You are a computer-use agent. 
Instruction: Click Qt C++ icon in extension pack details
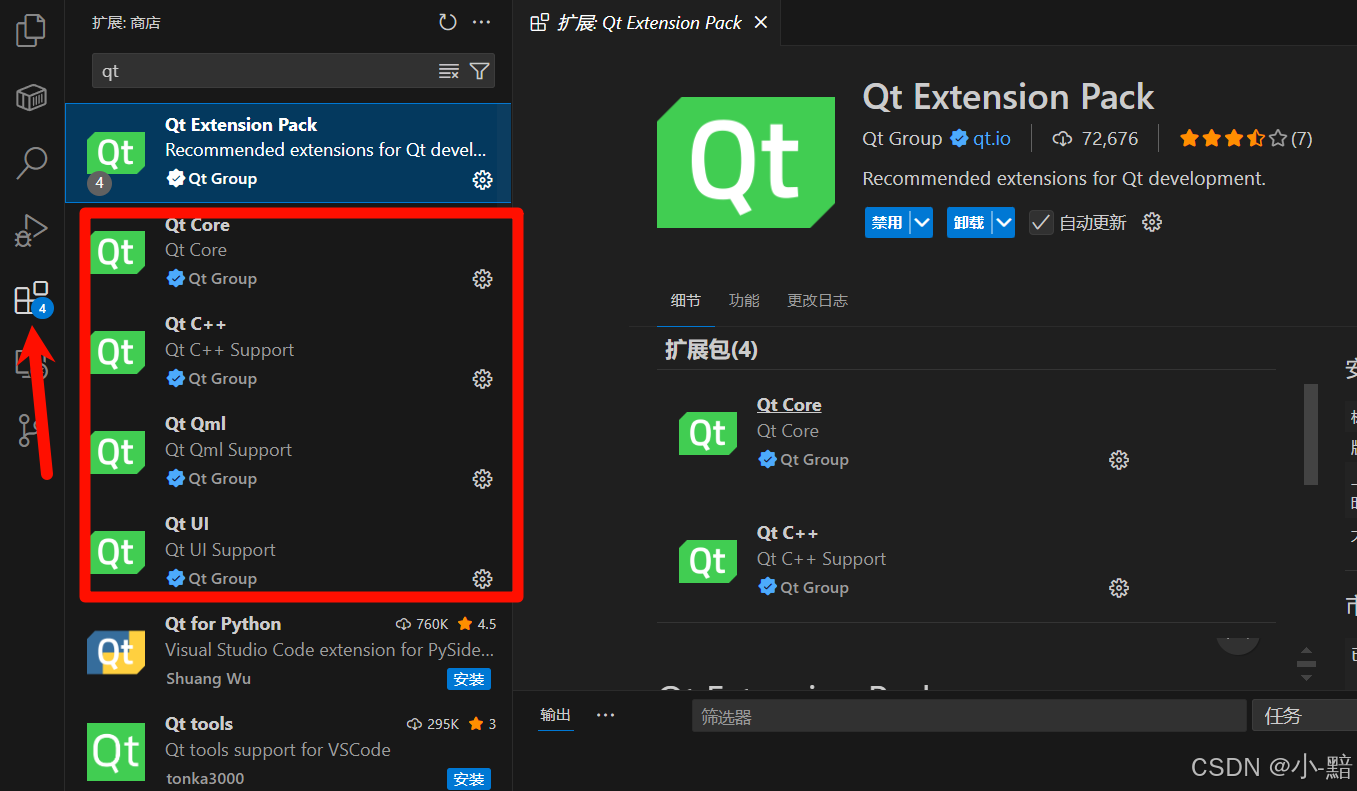pos(708,561)
